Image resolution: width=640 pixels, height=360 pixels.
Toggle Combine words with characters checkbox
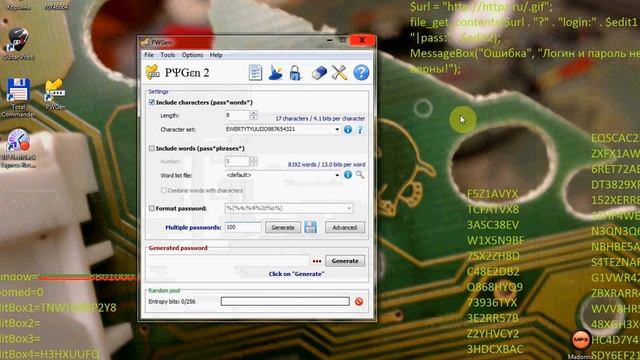(x=164, y=191)
